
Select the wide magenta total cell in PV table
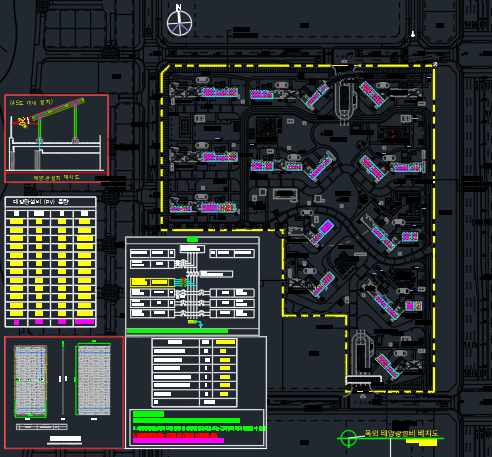pyautogui.click(x=85, y=322)
